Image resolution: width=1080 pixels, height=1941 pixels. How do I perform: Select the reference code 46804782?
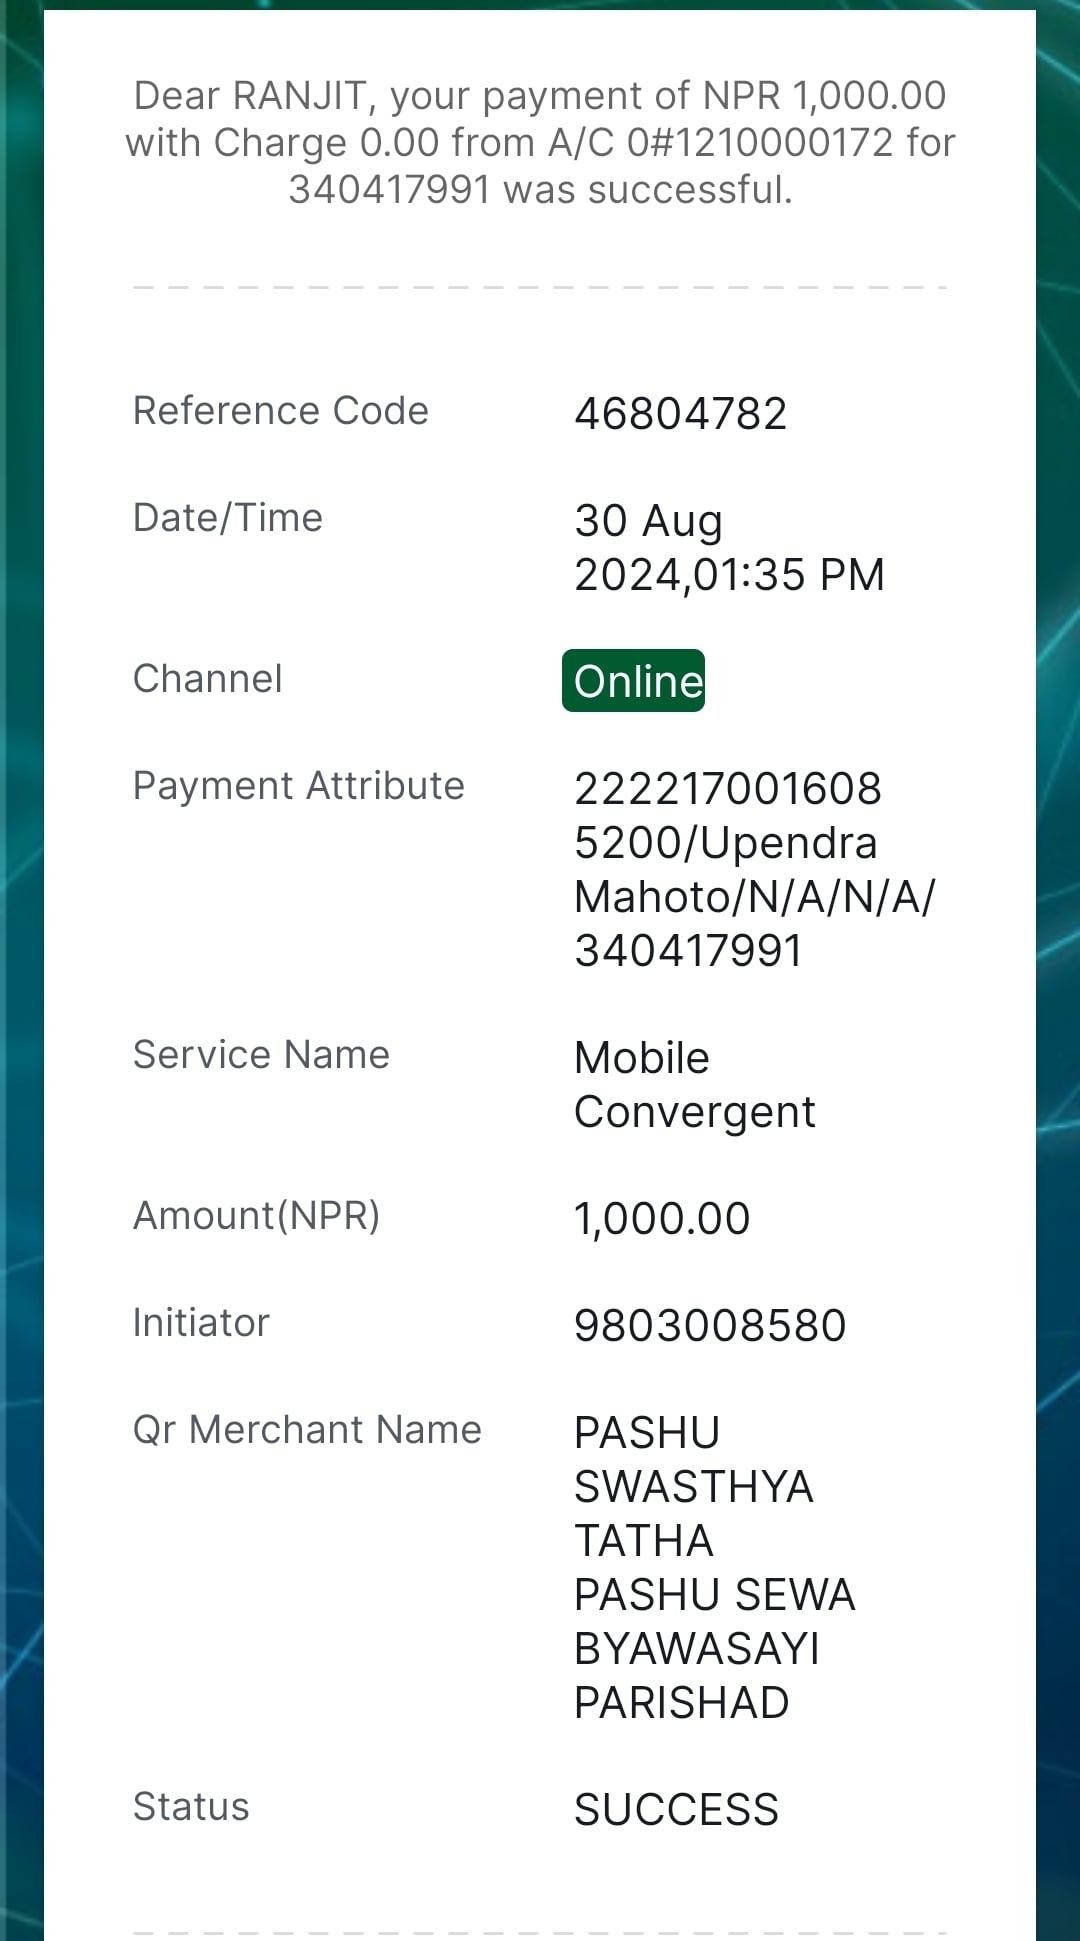(x=680, y=414)
